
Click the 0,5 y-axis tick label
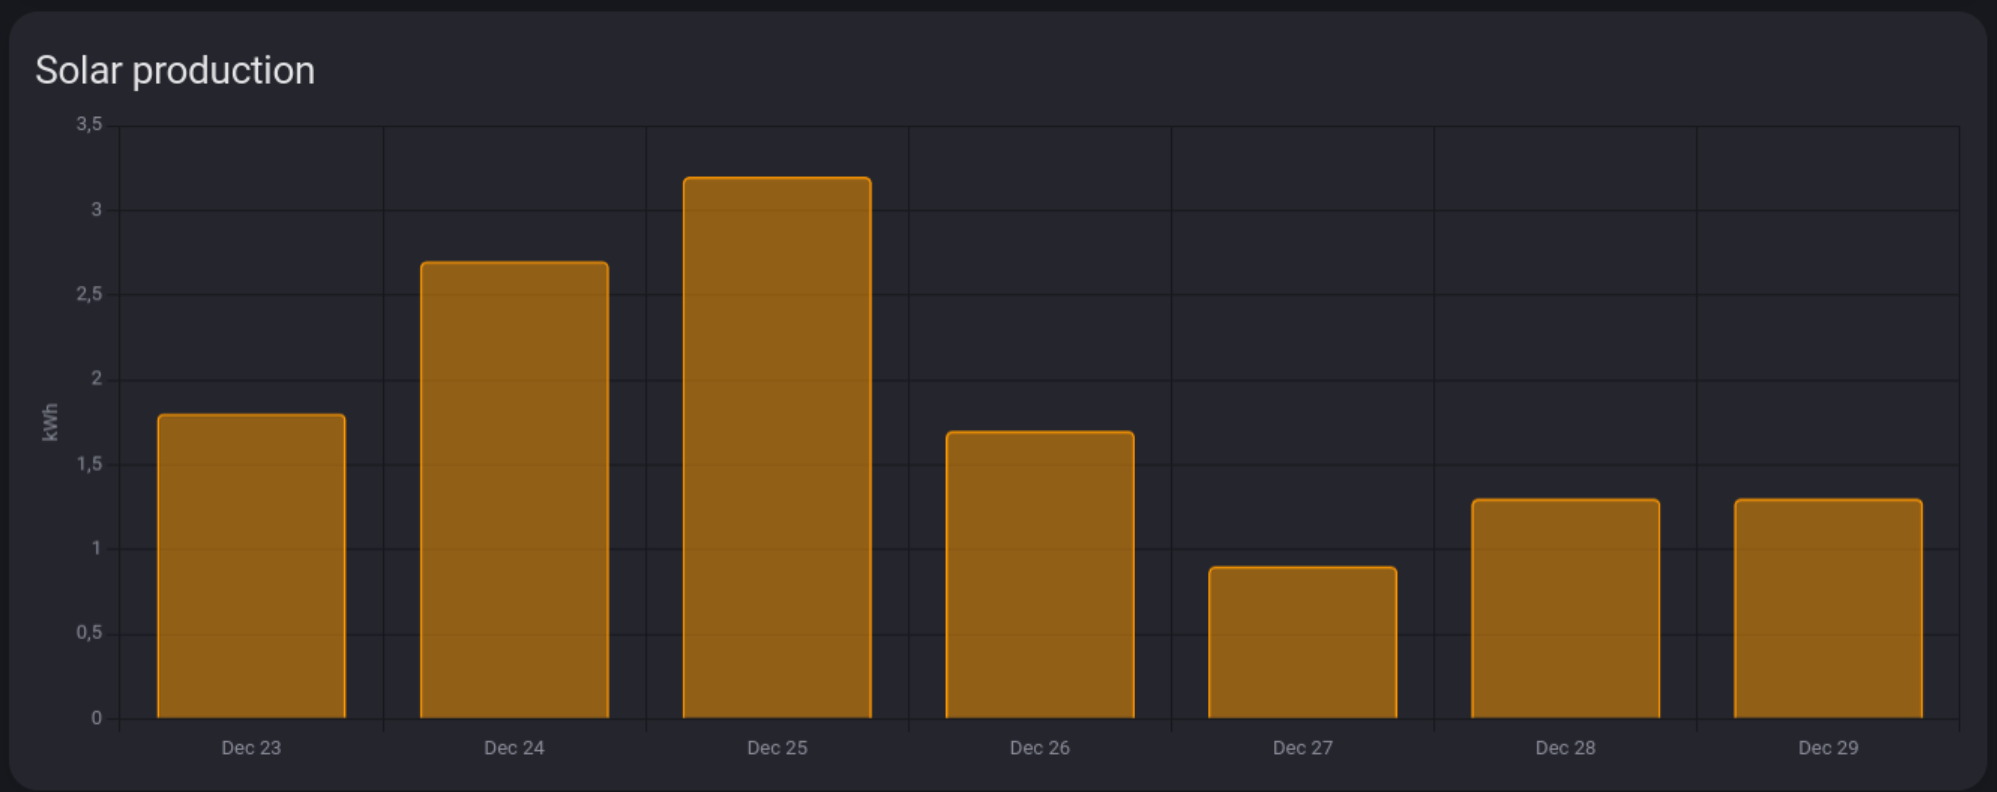click(x=89, y=633)
